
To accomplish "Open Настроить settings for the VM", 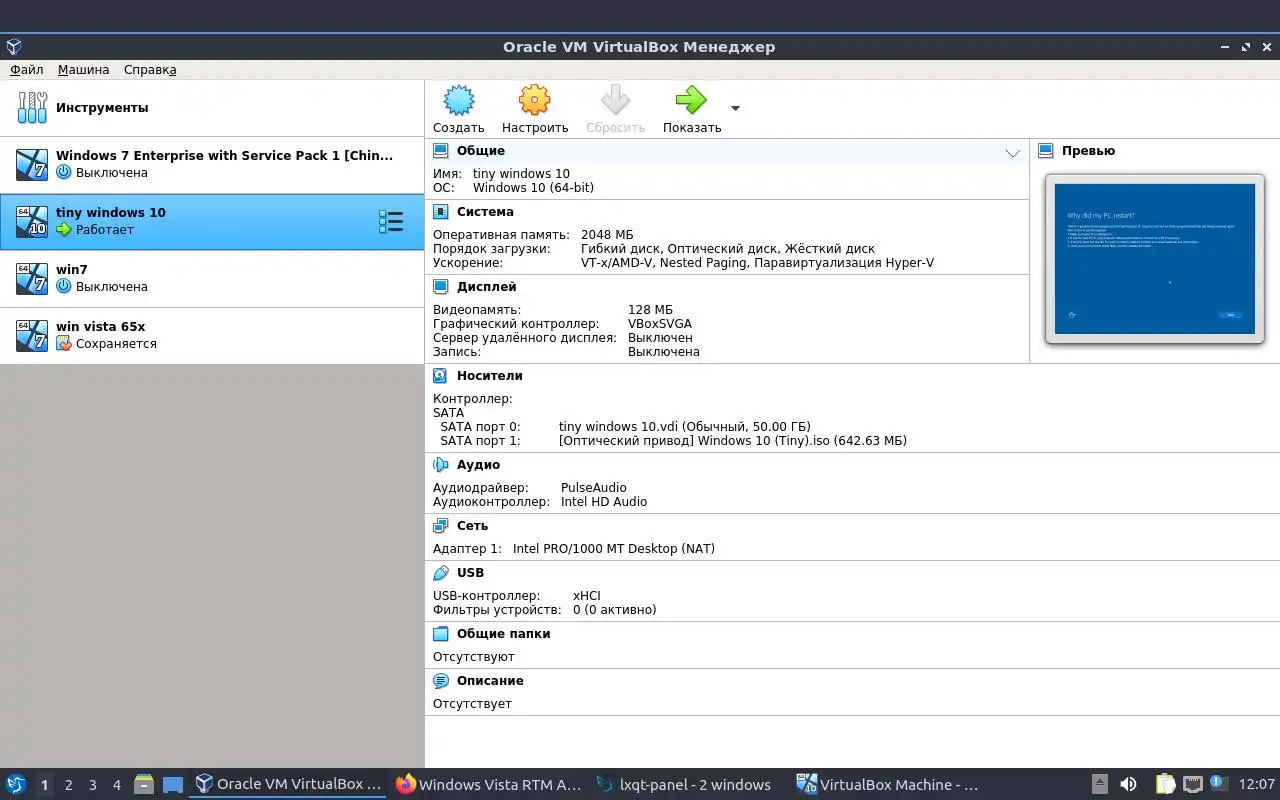I will click(535, 109).
